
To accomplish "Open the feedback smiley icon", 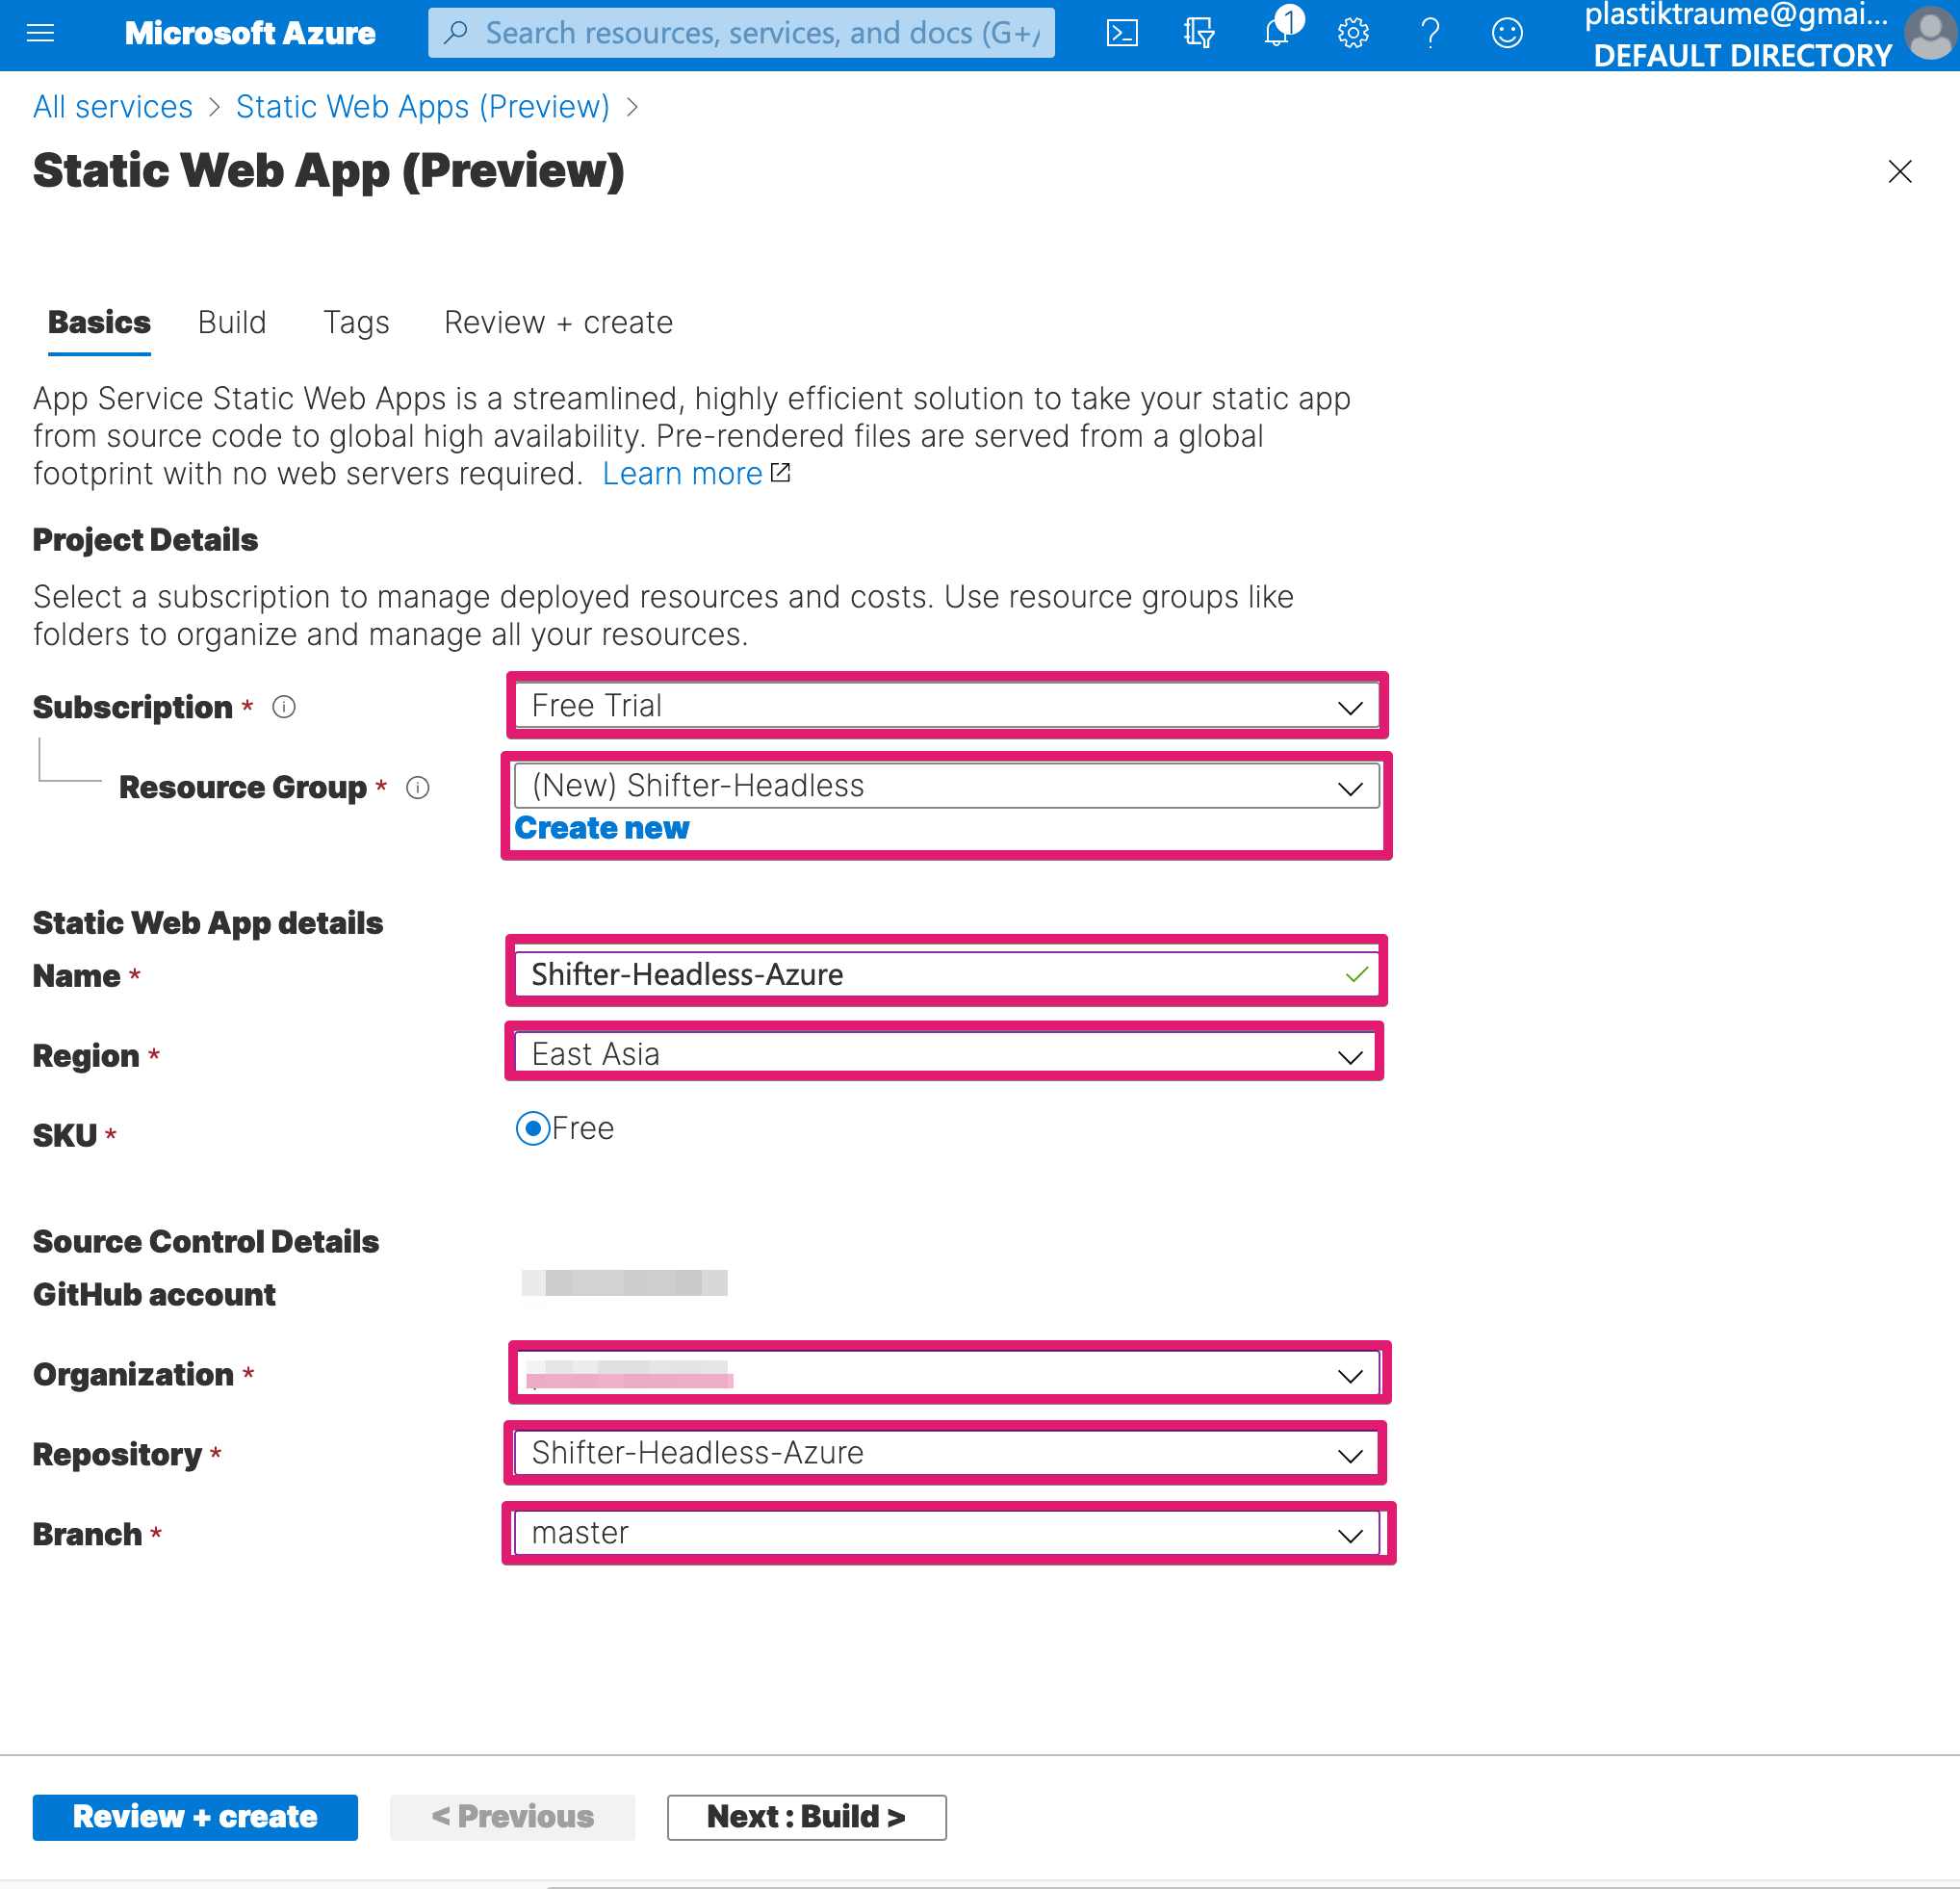I will coord(1507,34).
